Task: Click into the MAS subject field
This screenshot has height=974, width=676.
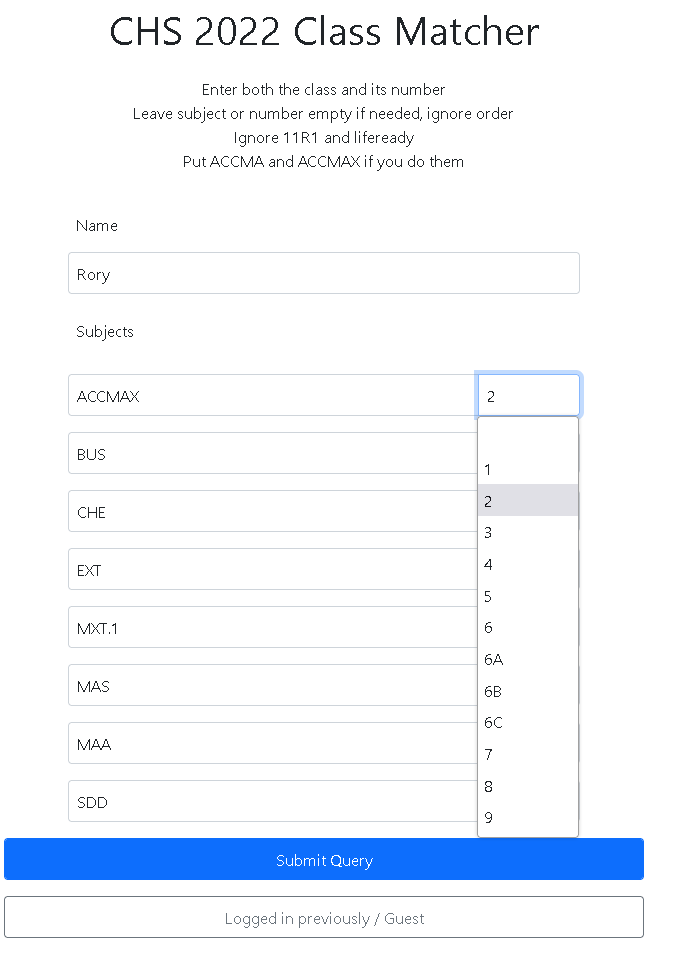Action: 273,685
